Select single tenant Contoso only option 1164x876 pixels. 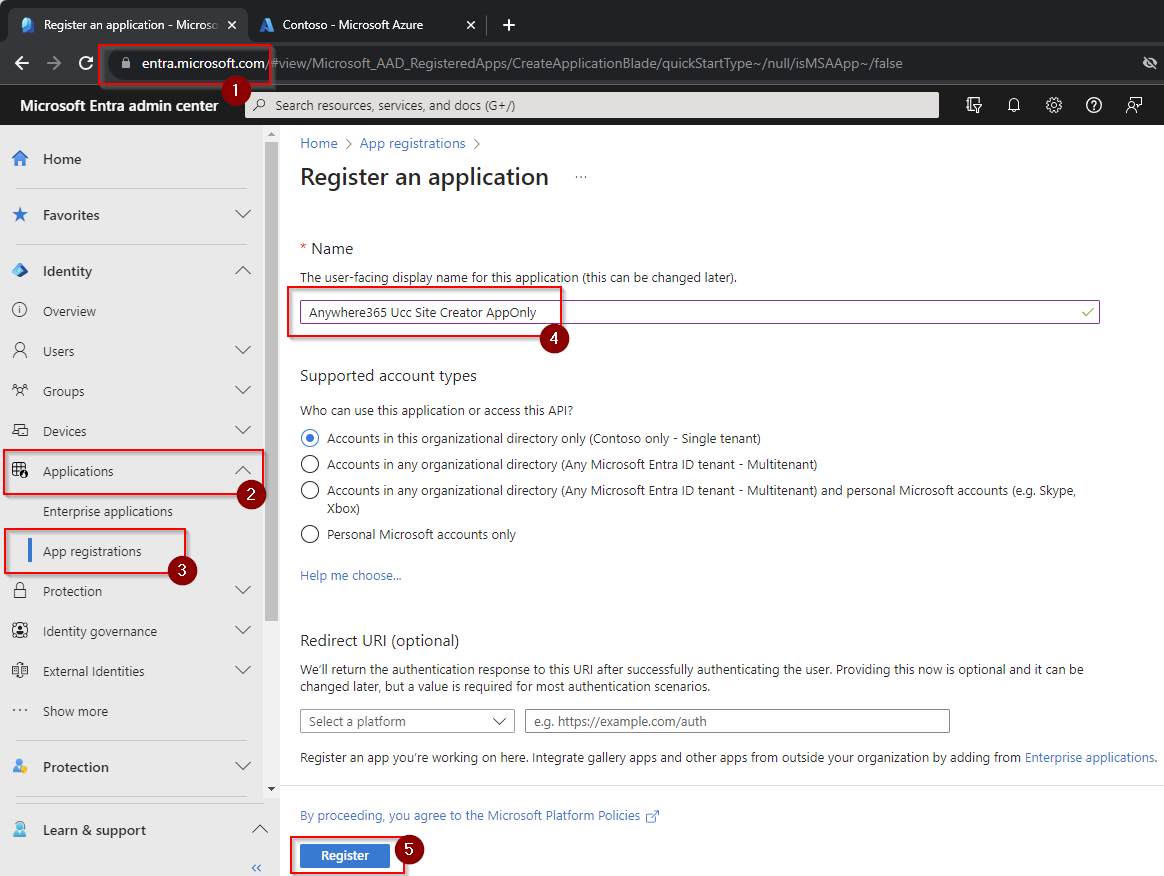point(310,438)
